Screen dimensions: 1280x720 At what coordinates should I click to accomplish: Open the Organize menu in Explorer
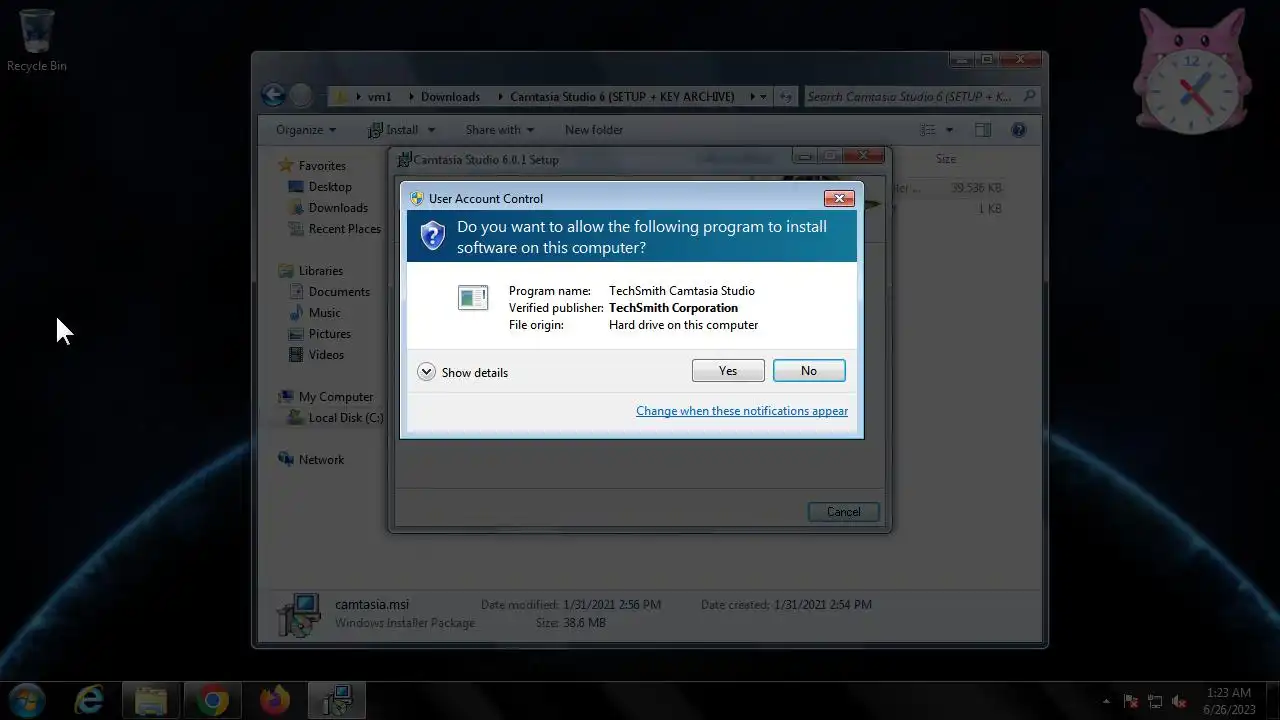pyautogui.click(x=306, y=130)
